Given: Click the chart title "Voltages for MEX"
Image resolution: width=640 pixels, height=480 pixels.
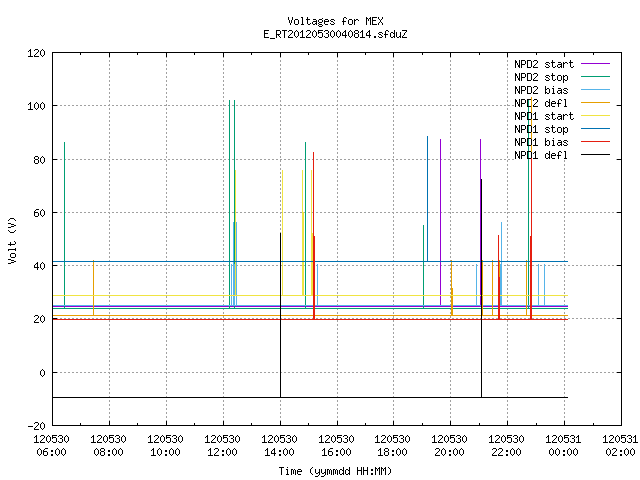Looking at the screenshot, I should point(336,21).
